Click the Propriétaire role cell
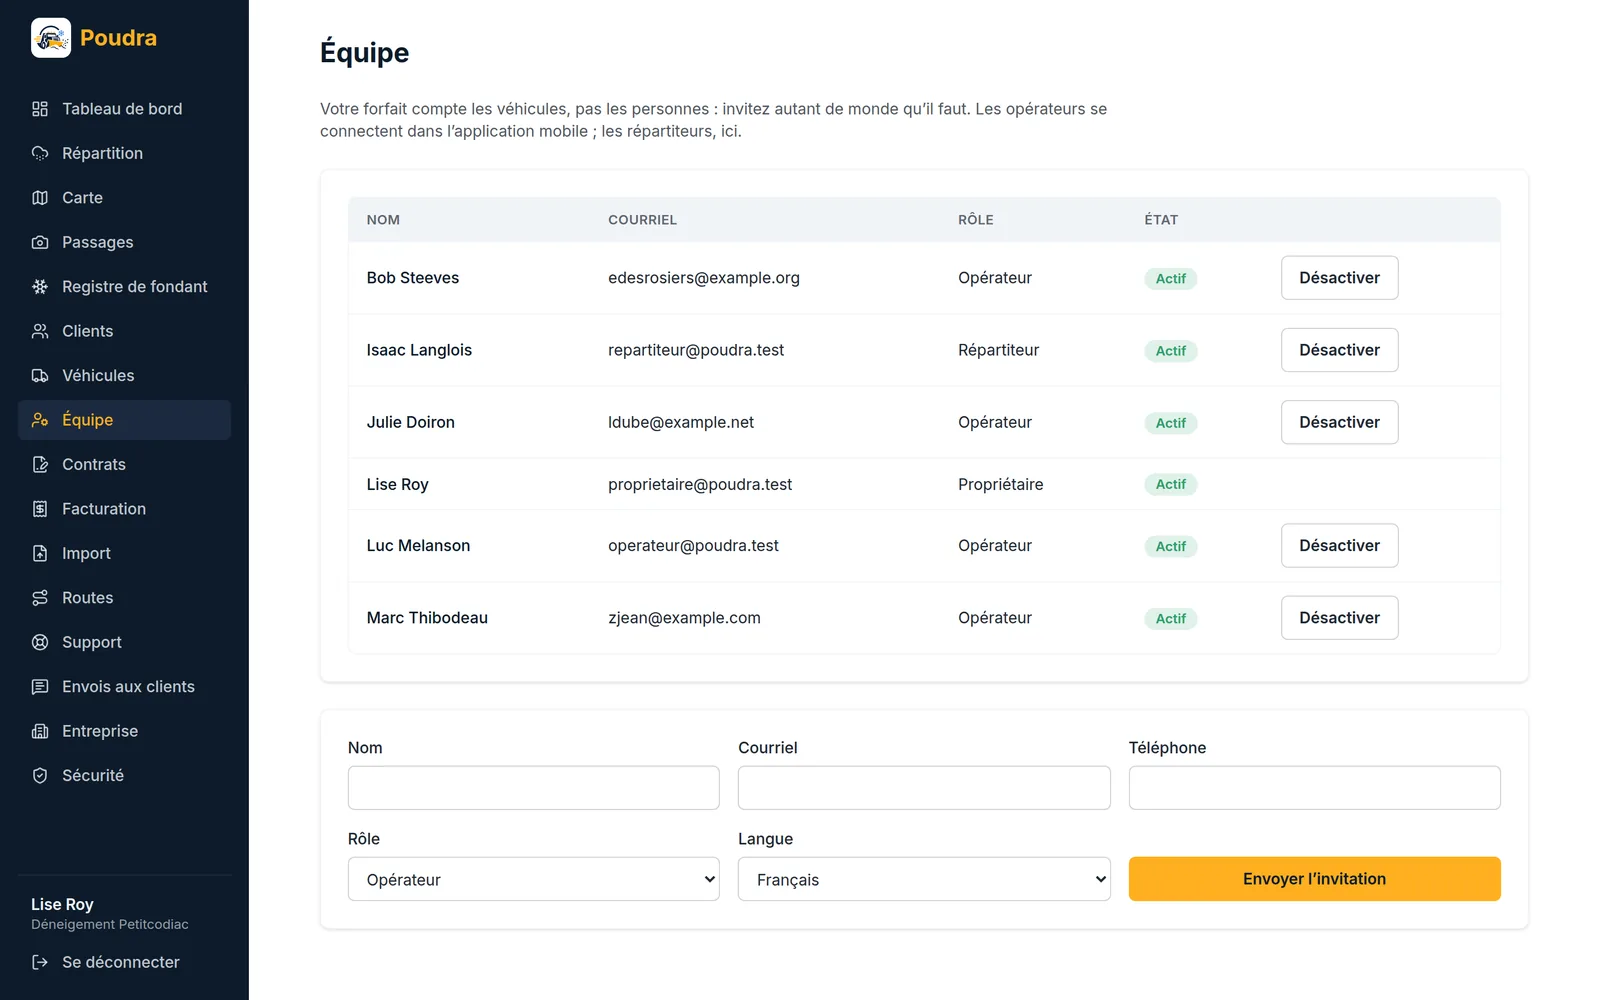 [1000, 484]
